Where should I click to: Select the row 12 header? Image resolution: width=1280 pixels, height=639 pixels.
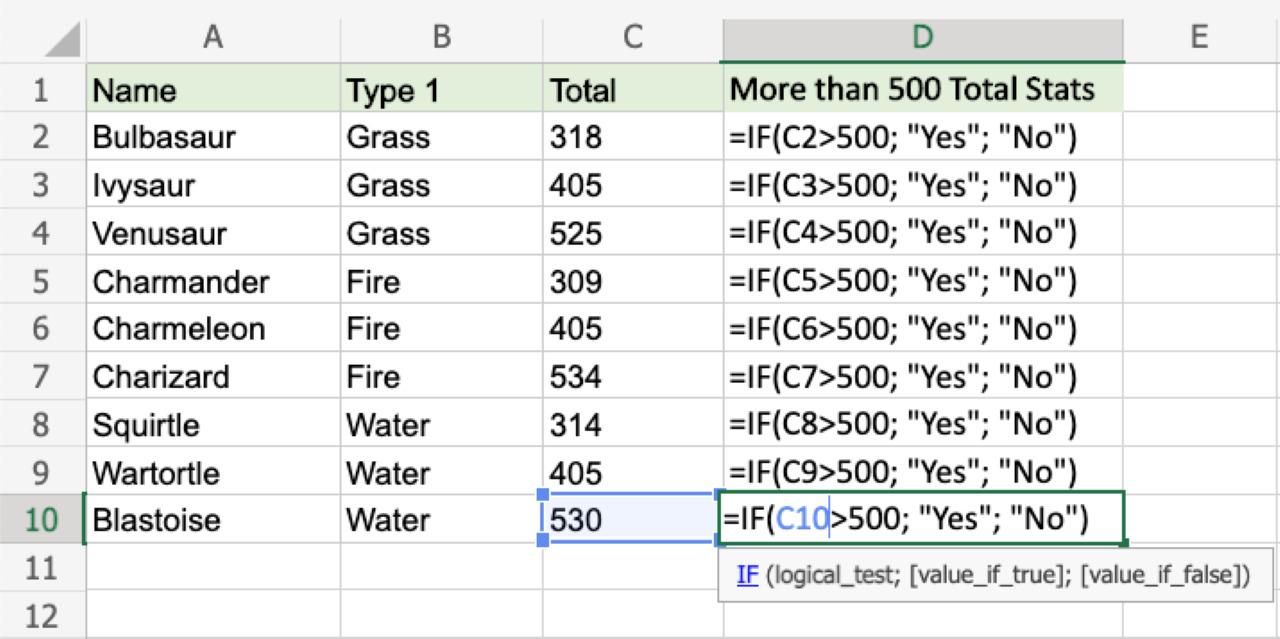pyautogui.click(x=41, y=615)
